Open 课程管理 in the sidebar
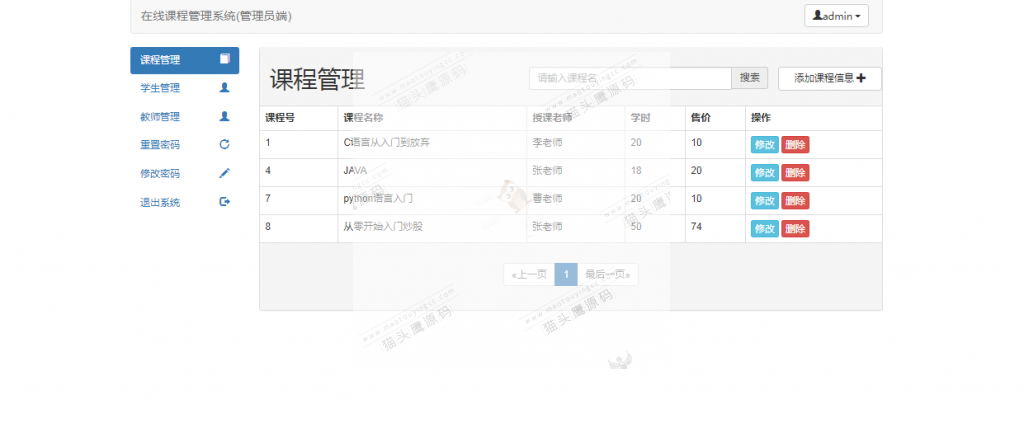The width and height of the screenshot is (1024, 422). click(x=185, y=60)
